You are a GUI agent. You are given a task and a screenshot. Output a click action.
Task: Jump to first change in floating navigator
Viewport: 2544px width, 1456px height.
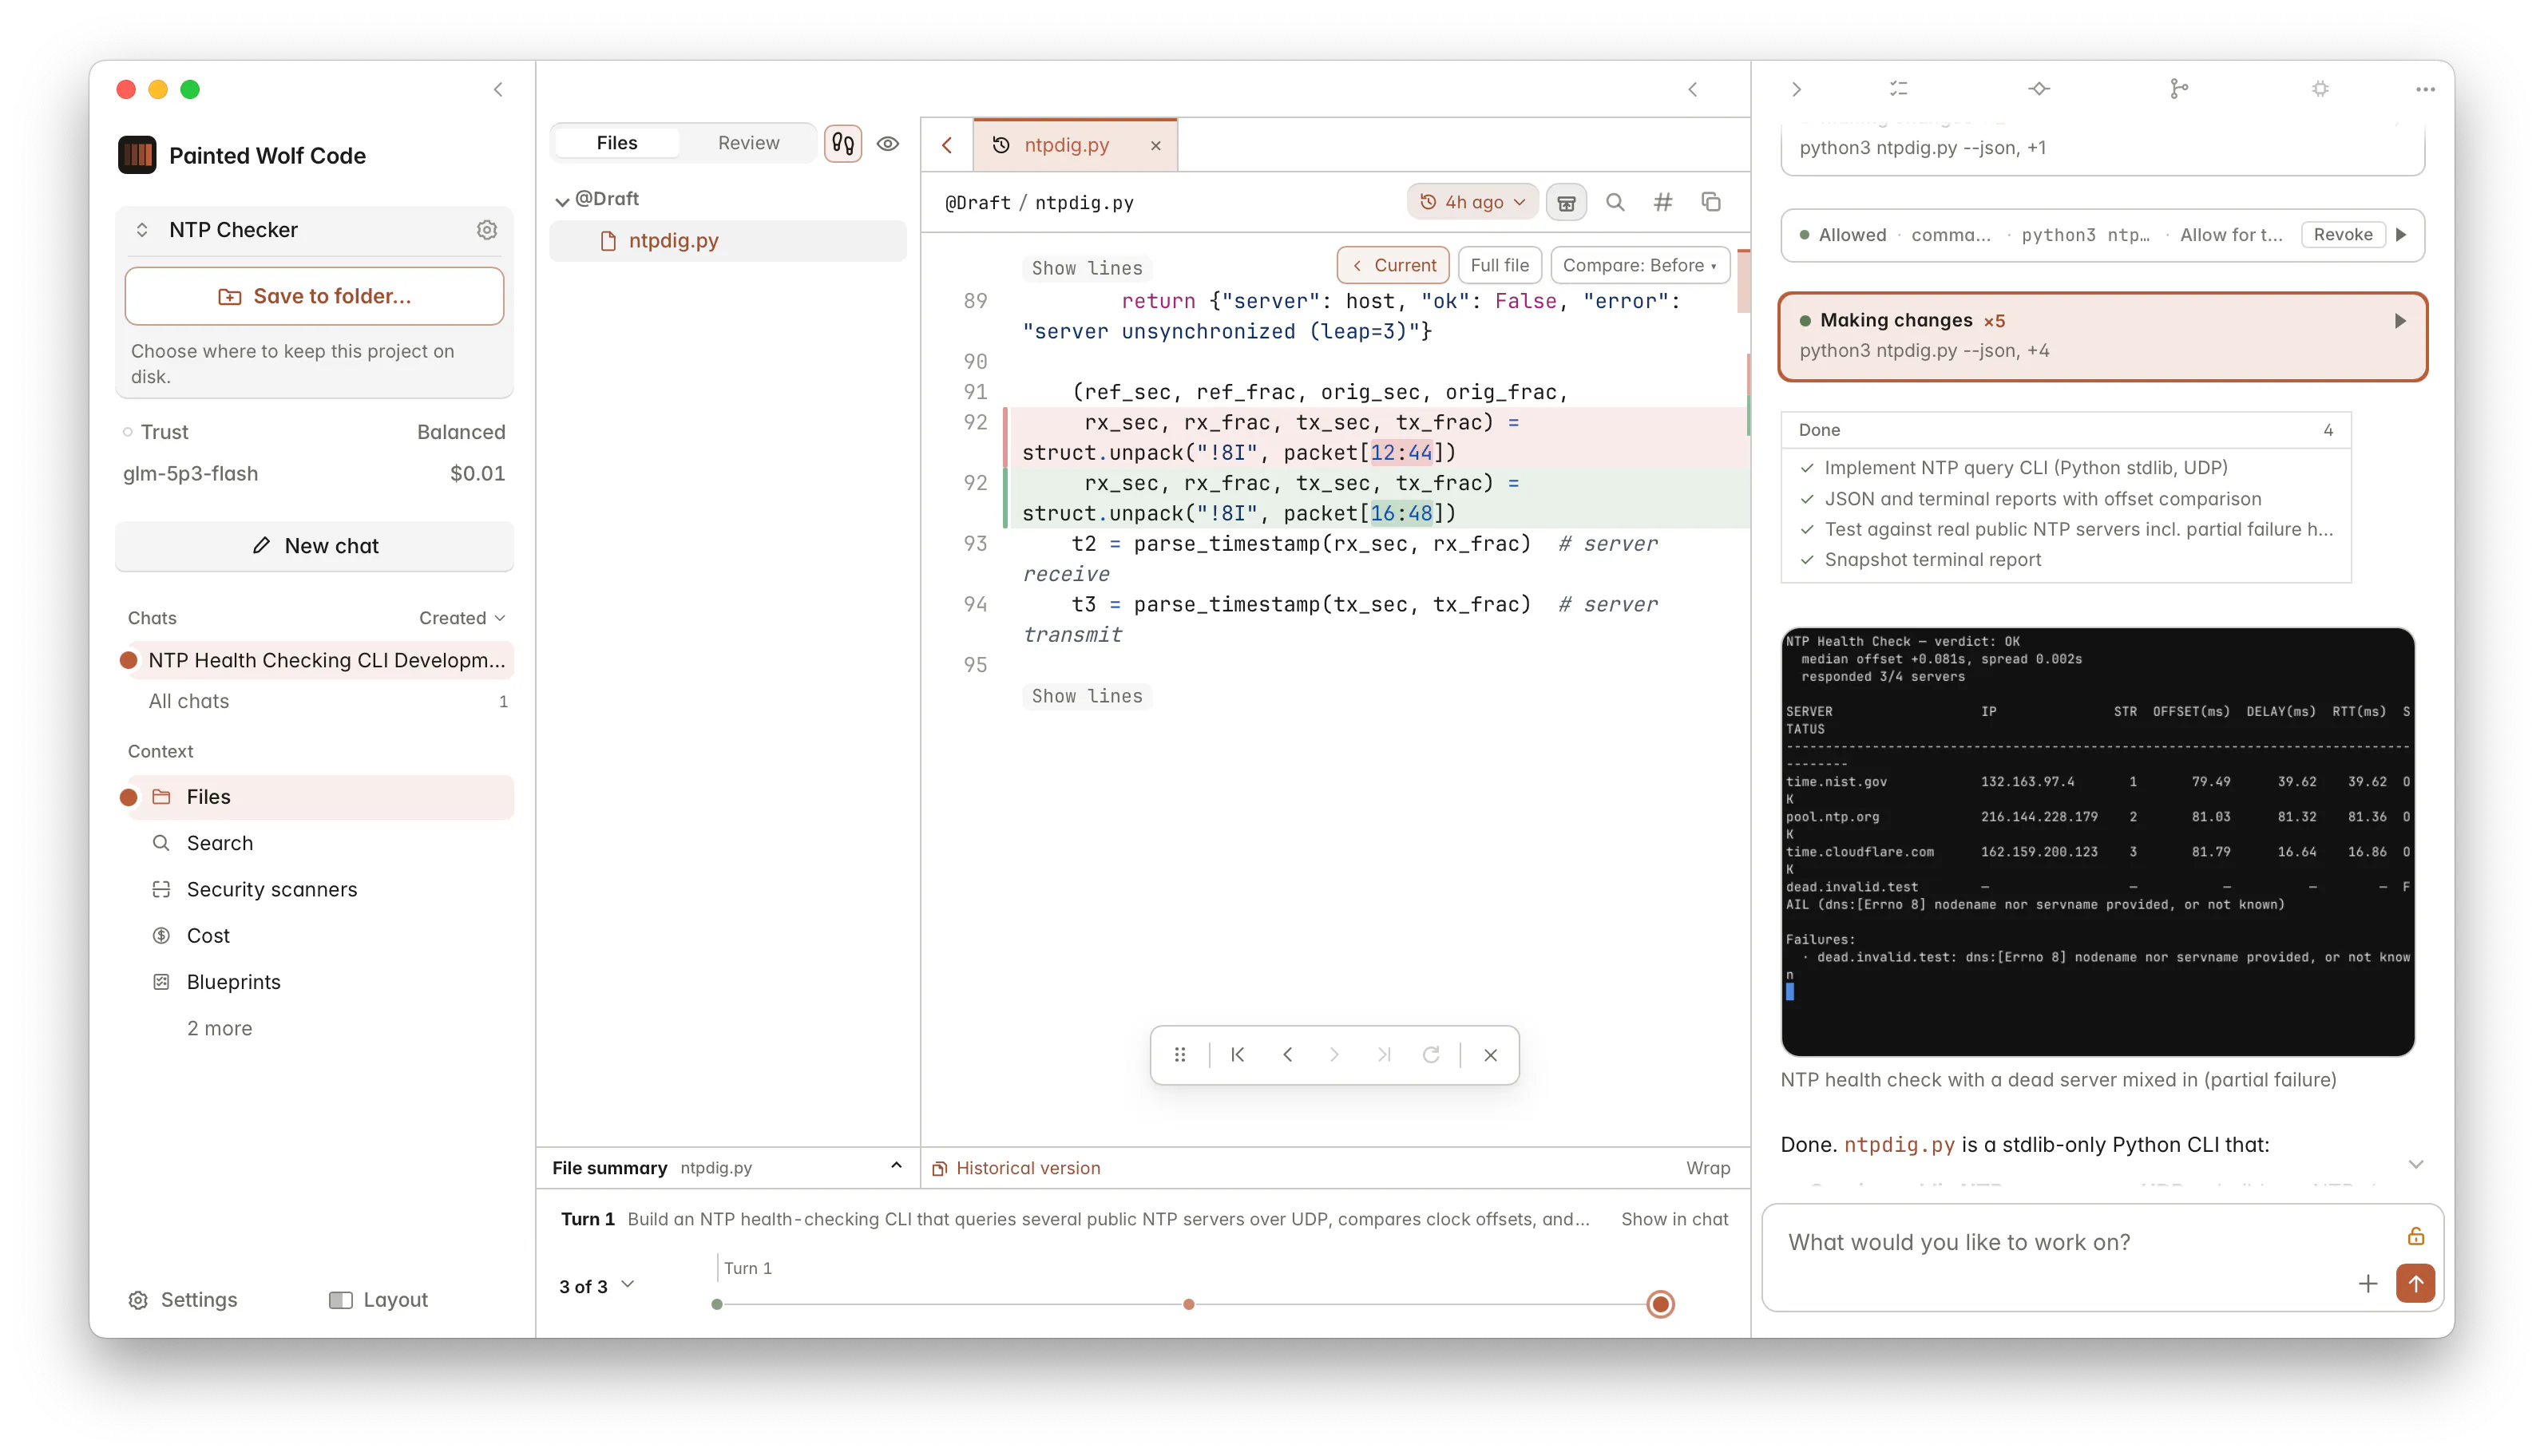1238,1055
